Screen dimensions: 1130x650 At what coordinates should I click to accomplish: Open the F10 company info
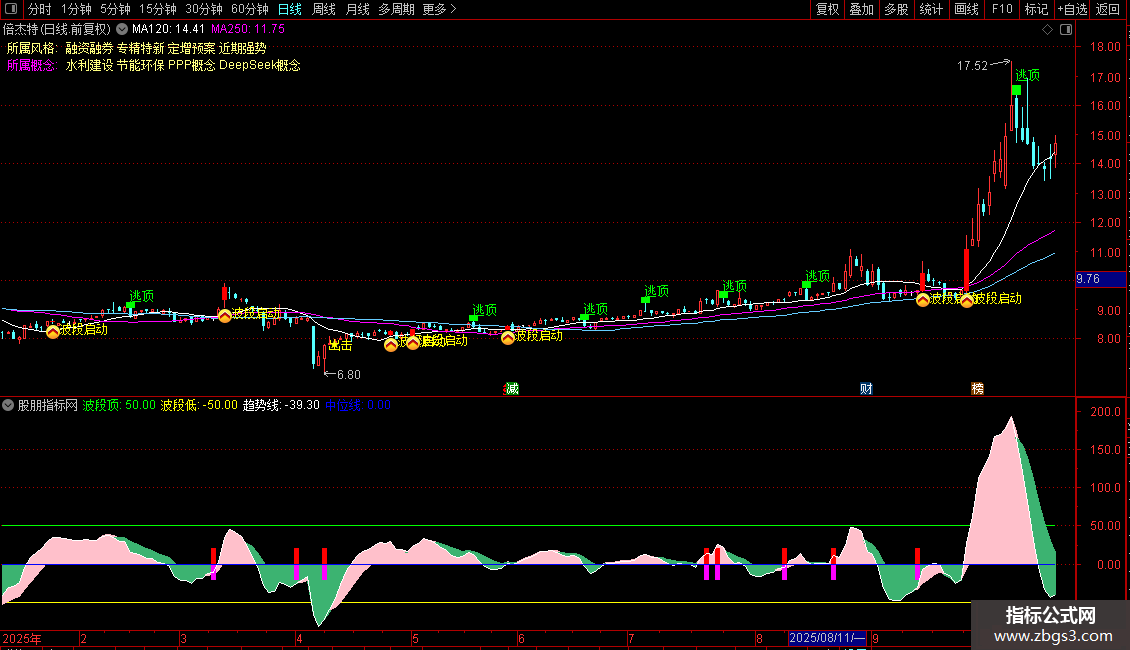[x=1002, y=9]
